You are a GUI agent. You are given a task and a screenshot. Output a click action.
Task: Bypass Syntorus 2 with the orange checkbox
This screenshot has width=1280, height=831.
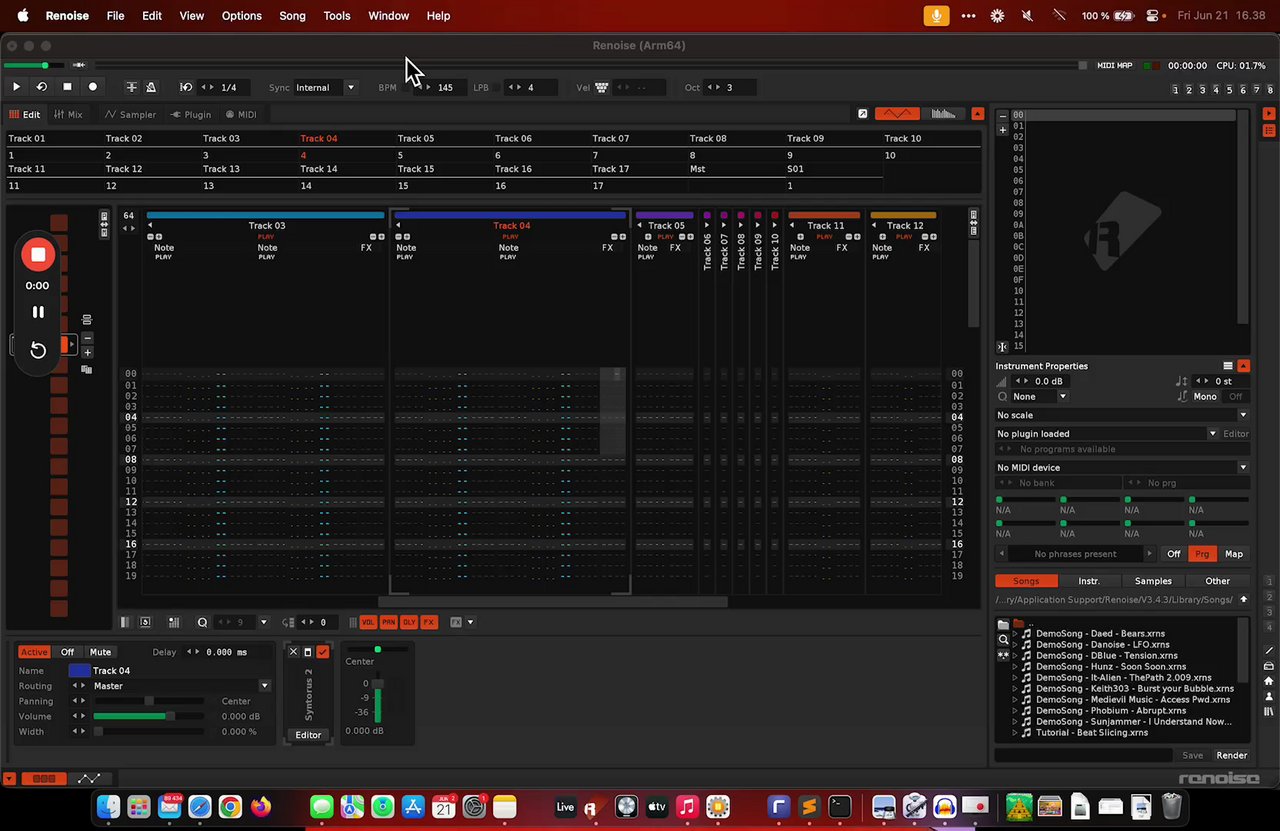coord(322,652)
